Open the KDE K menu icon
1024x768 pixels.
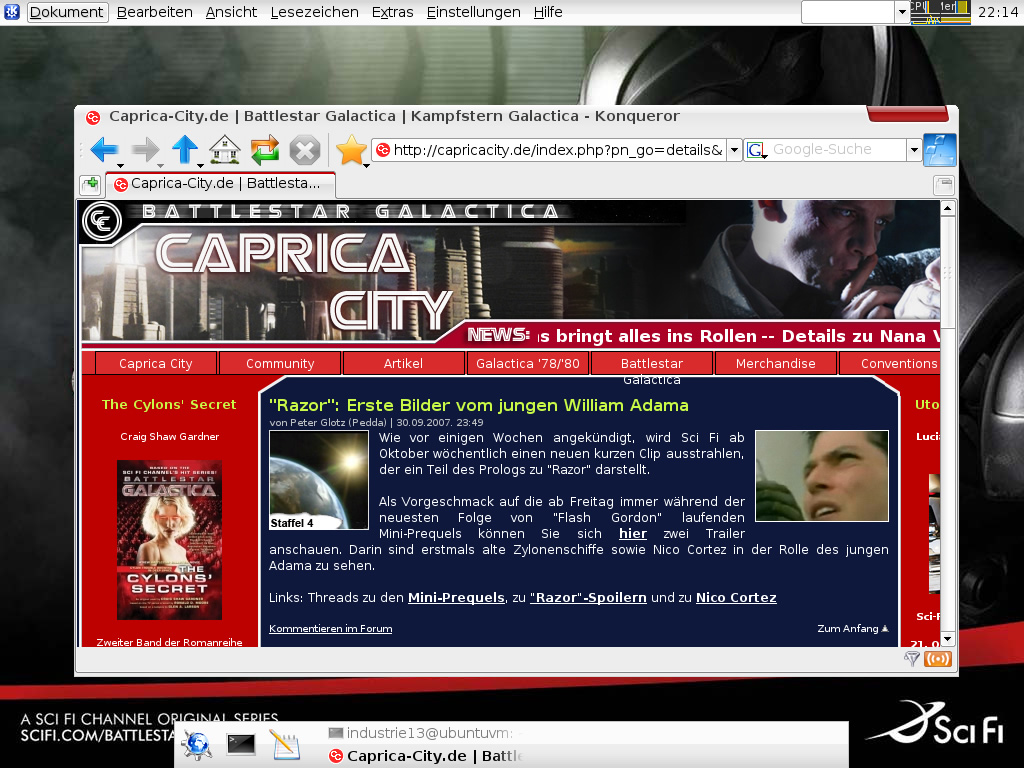(x=11, y=11)
